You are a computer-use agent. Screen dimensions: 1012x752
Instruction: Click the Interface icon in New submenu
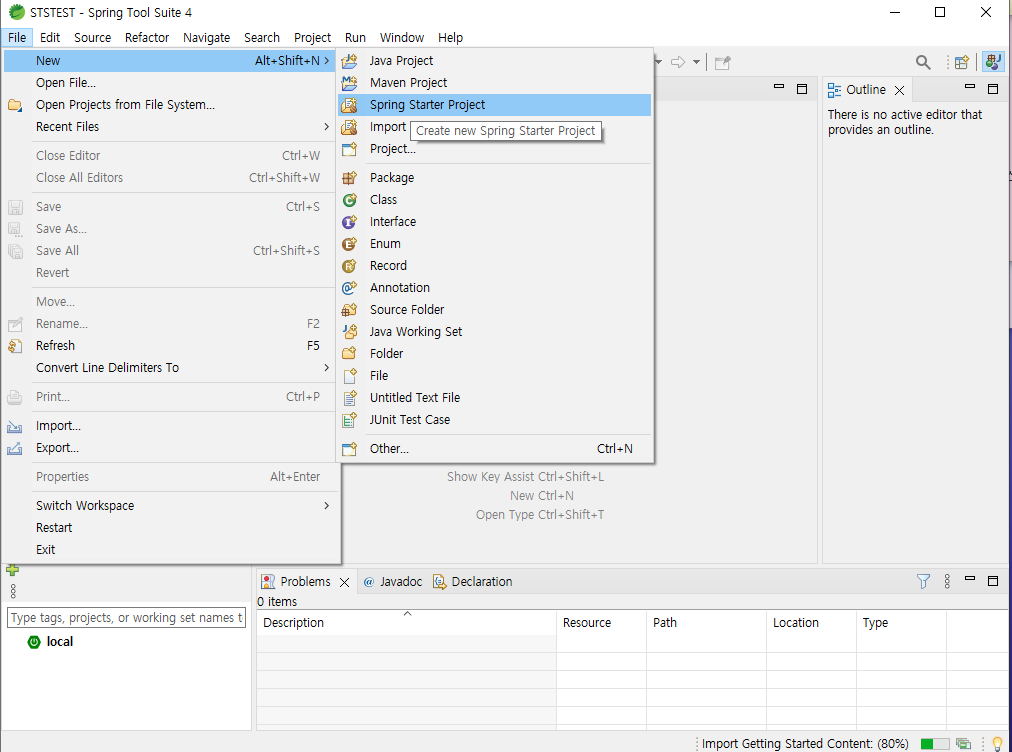click(349, 222)
